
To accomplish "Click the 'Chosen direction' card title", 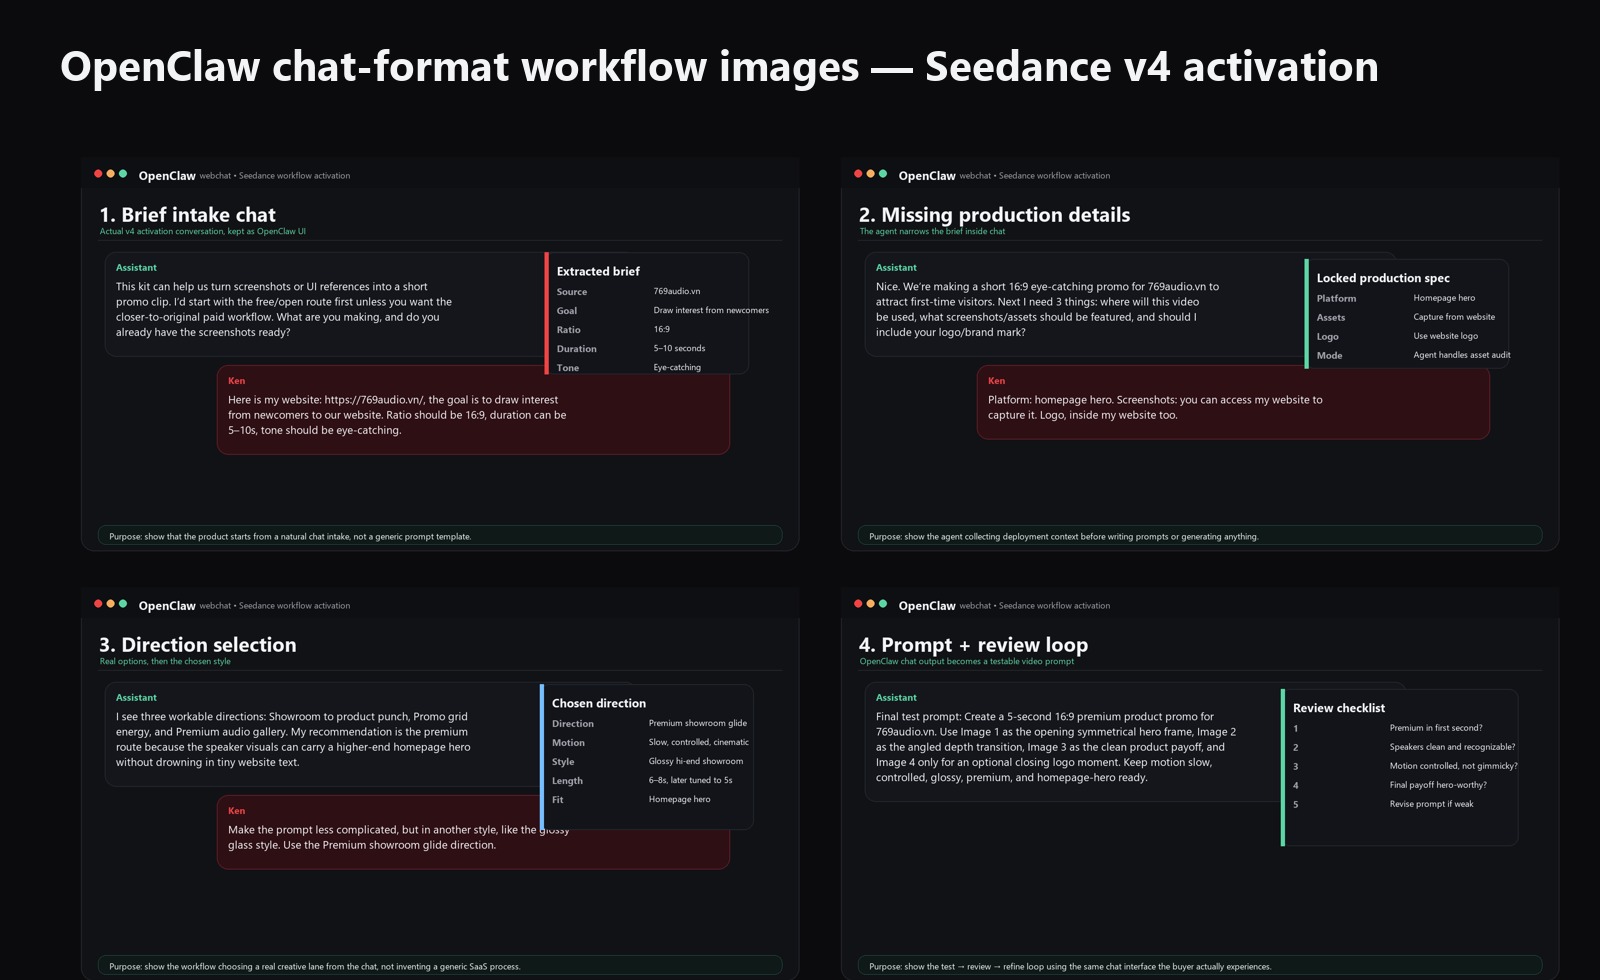I will click(599, 703).
